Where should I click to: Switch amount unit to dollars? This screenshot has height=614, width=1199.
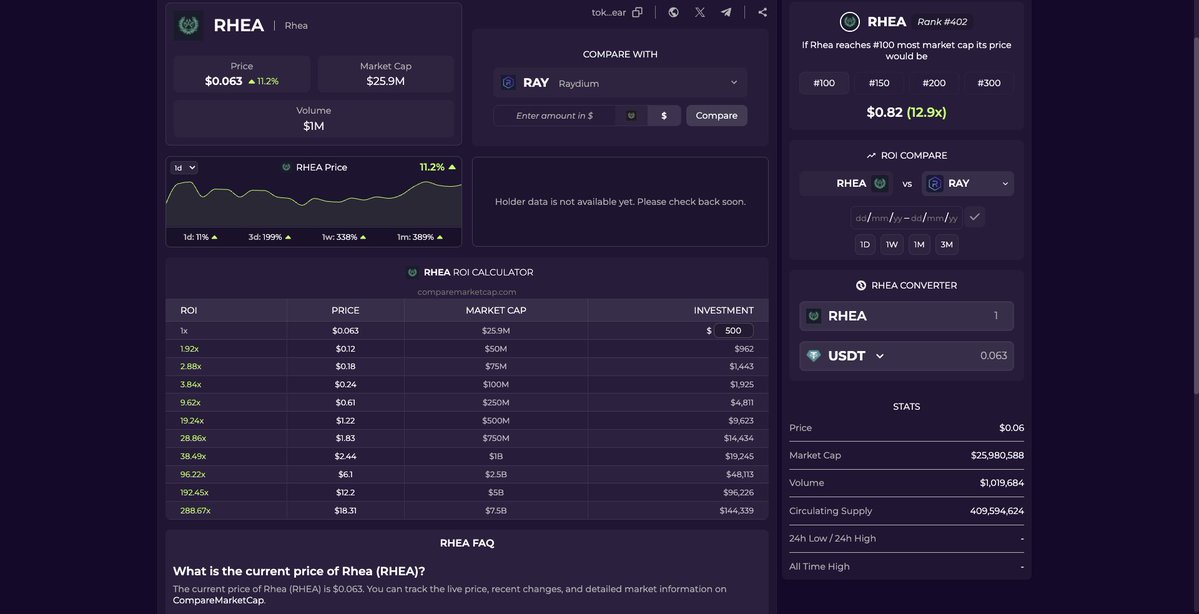click(664, 115)
